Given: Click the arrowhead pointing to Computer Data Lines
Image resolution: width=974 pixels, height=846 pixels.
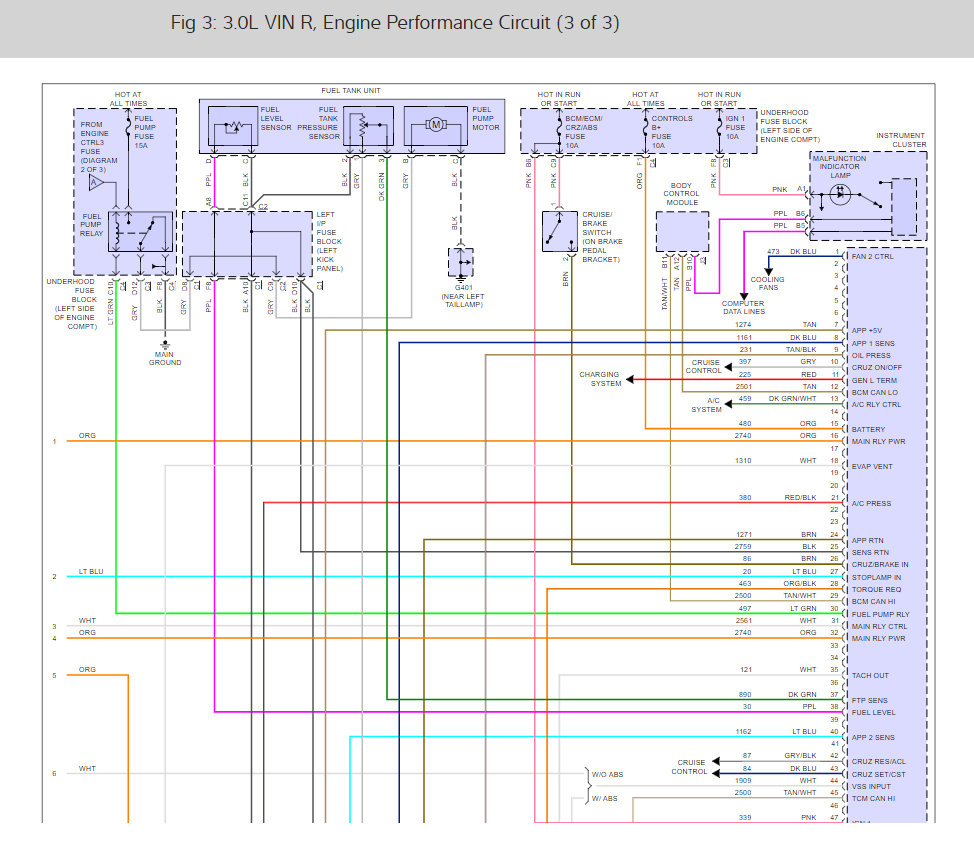Looking at the screenshot, I should click(744, 296).
